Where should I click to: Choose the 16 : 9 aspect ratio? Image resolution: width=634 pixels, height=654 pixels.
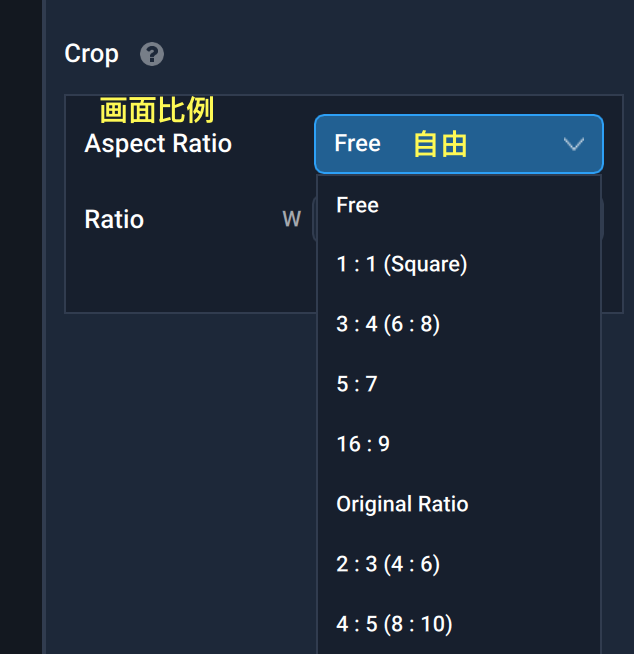click(363, 444)
